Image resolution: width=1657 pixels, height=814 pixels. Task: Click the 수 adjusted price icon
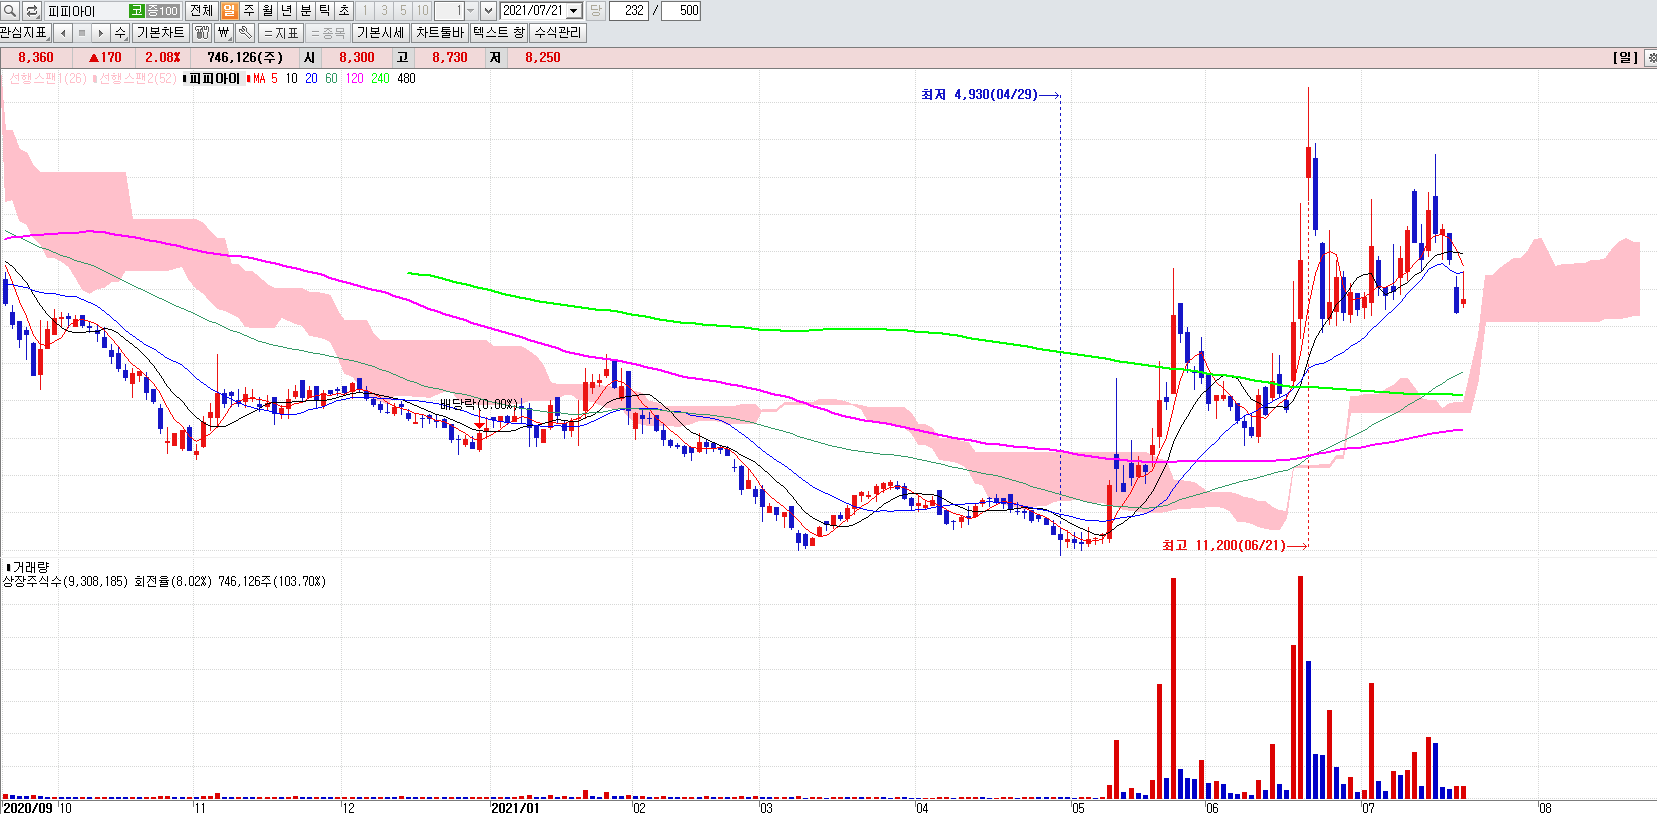point(120,33)
